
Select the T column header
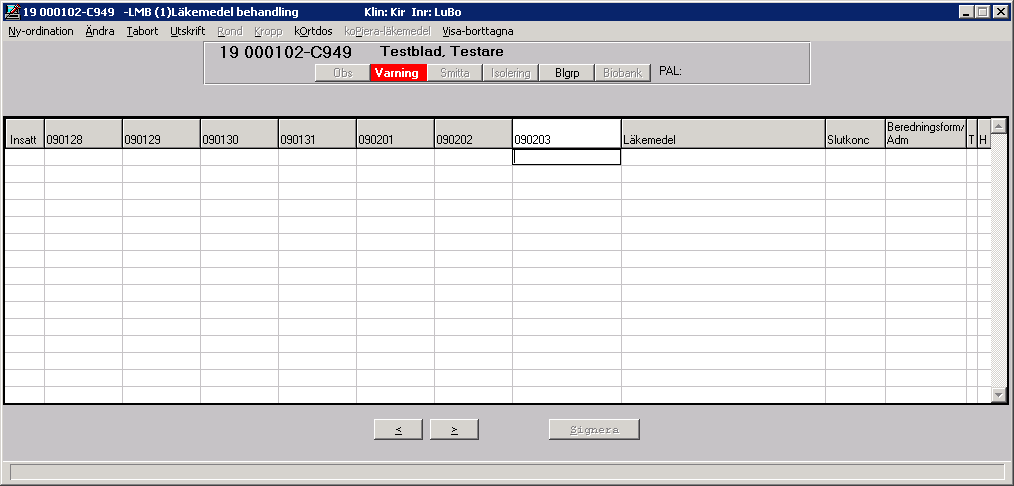click(972, 134)
